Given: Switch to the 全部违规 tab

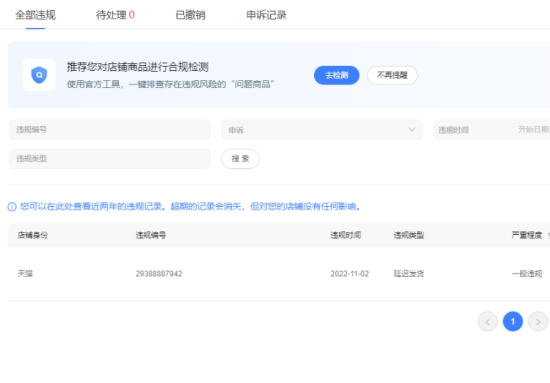Looking at the screenshot, I should tap(35, 15).
